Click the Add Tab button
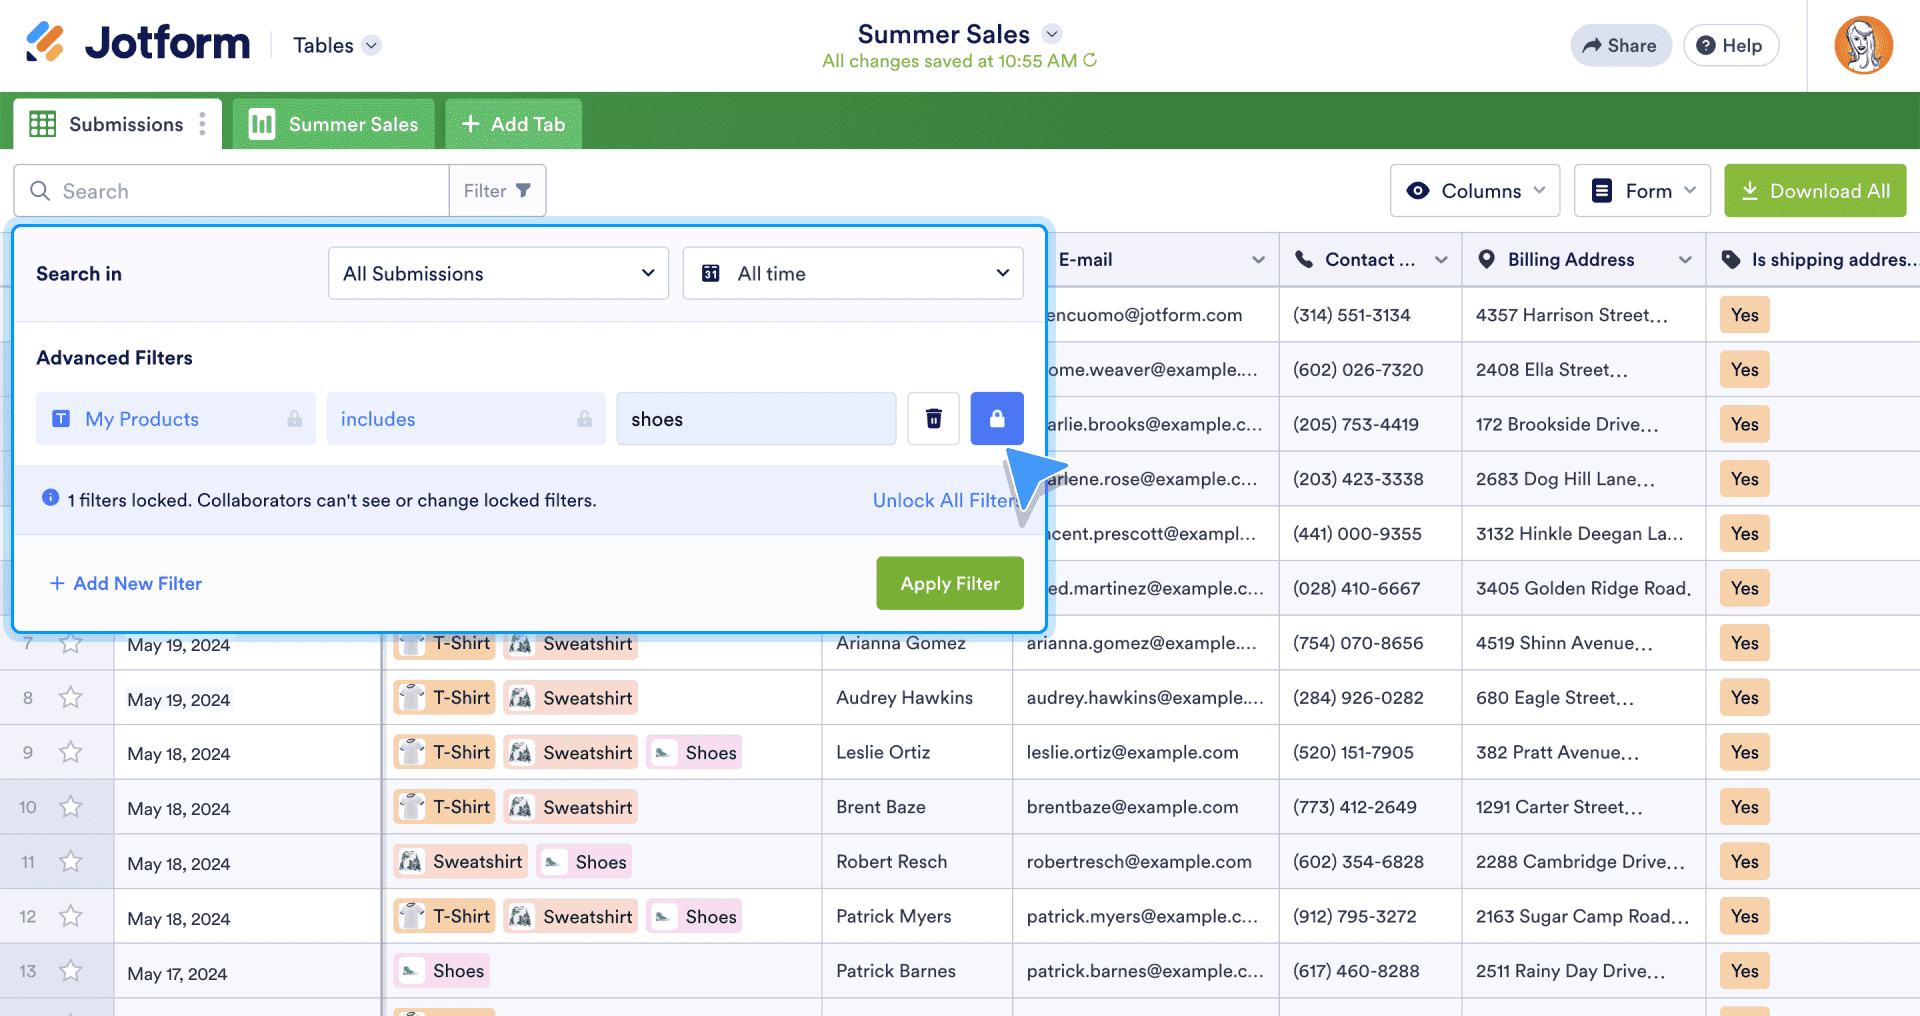 click(x=513, y=124)
